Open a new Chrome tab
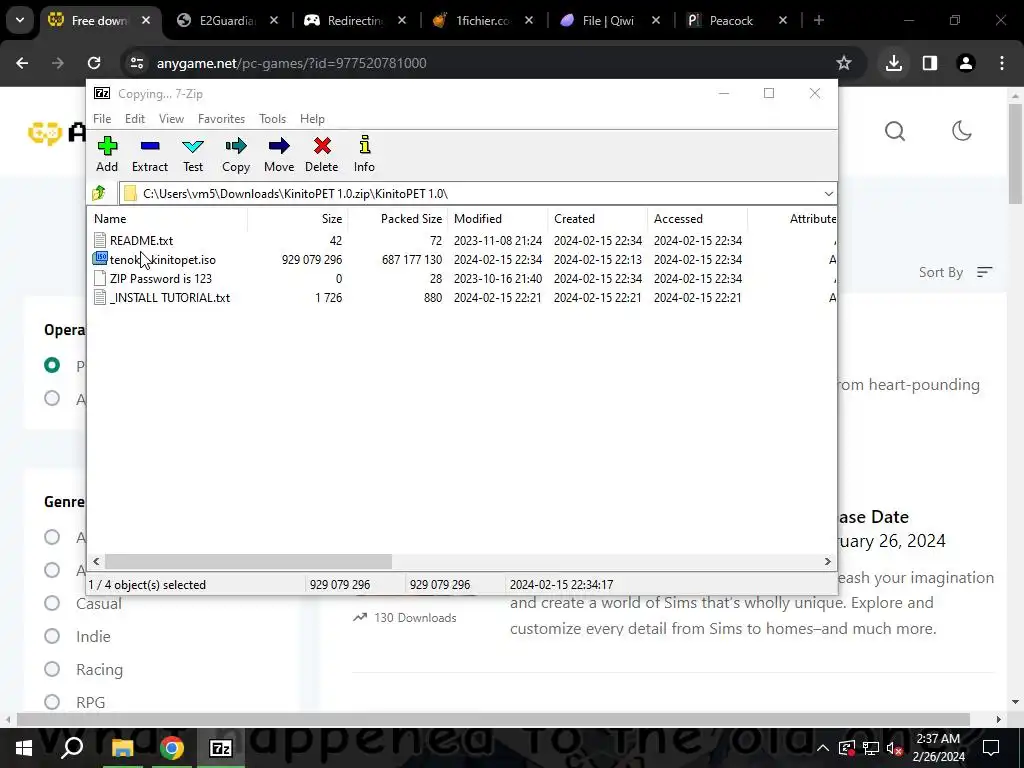This screenshot has width=1024, height=768. pyautogui.click(x=818, y=20)
